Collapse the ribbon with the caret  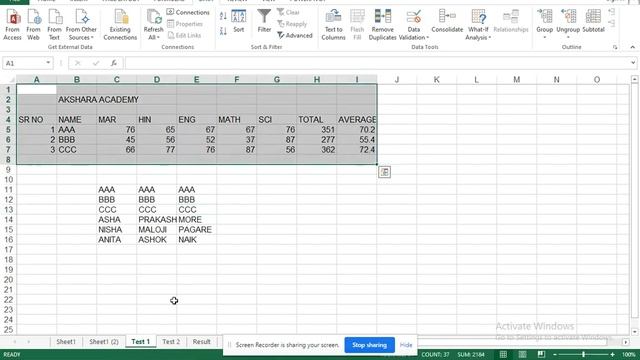[x=632, y=47]
